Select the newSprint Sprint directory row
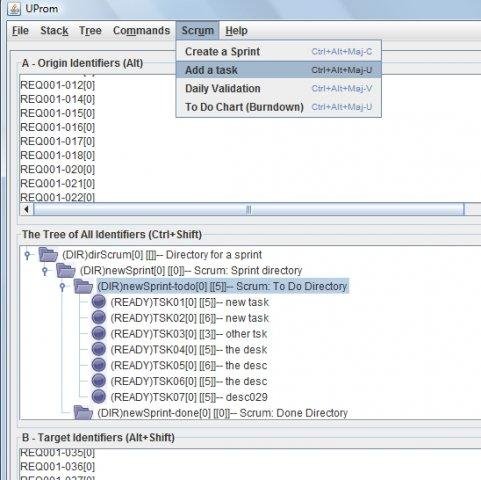The height and width of the screenshot is (480, 481). coord(191,271)
